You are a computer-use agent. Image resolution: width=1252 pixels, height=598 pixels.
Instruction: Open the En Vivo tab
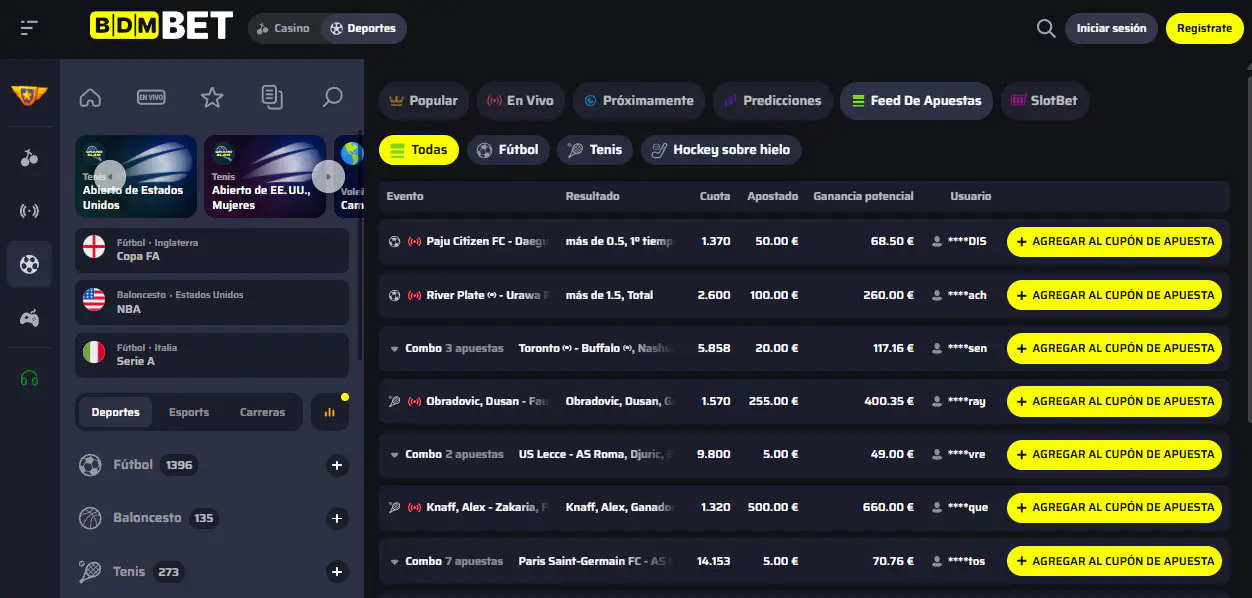pyautogui.click(x=520, y=101)
